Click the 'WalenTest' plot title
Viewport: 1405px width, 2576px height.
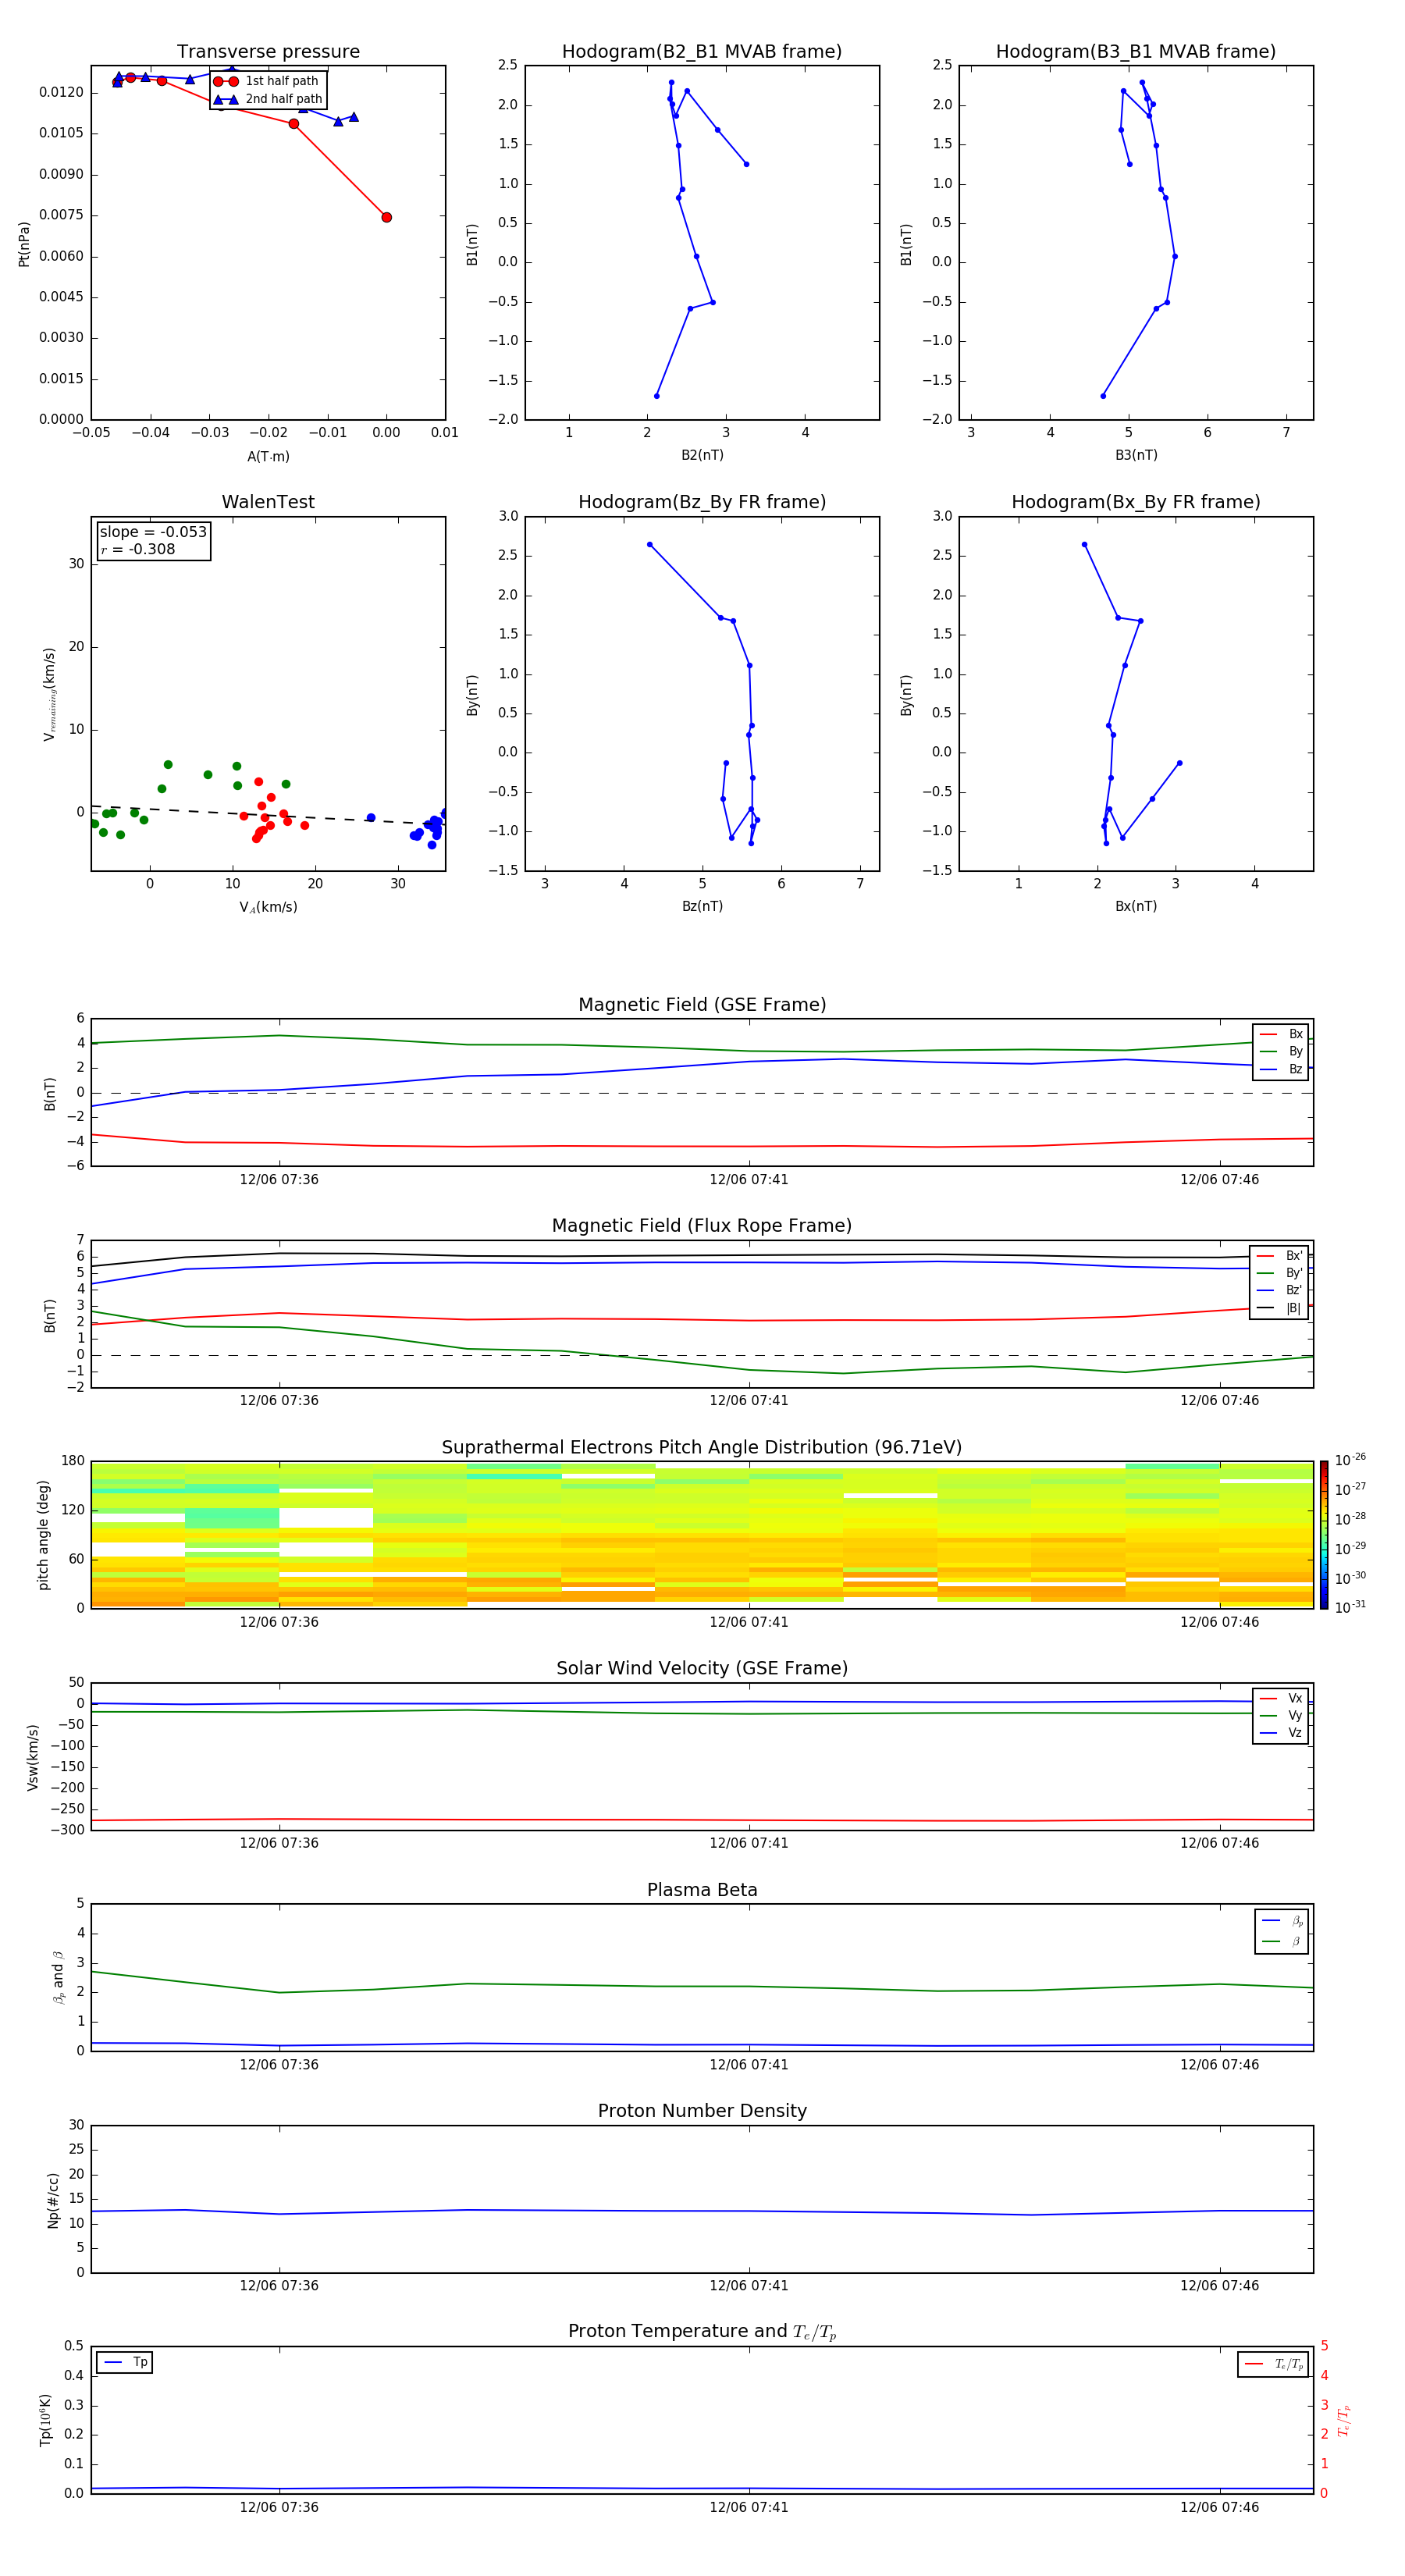click(268, 502)
